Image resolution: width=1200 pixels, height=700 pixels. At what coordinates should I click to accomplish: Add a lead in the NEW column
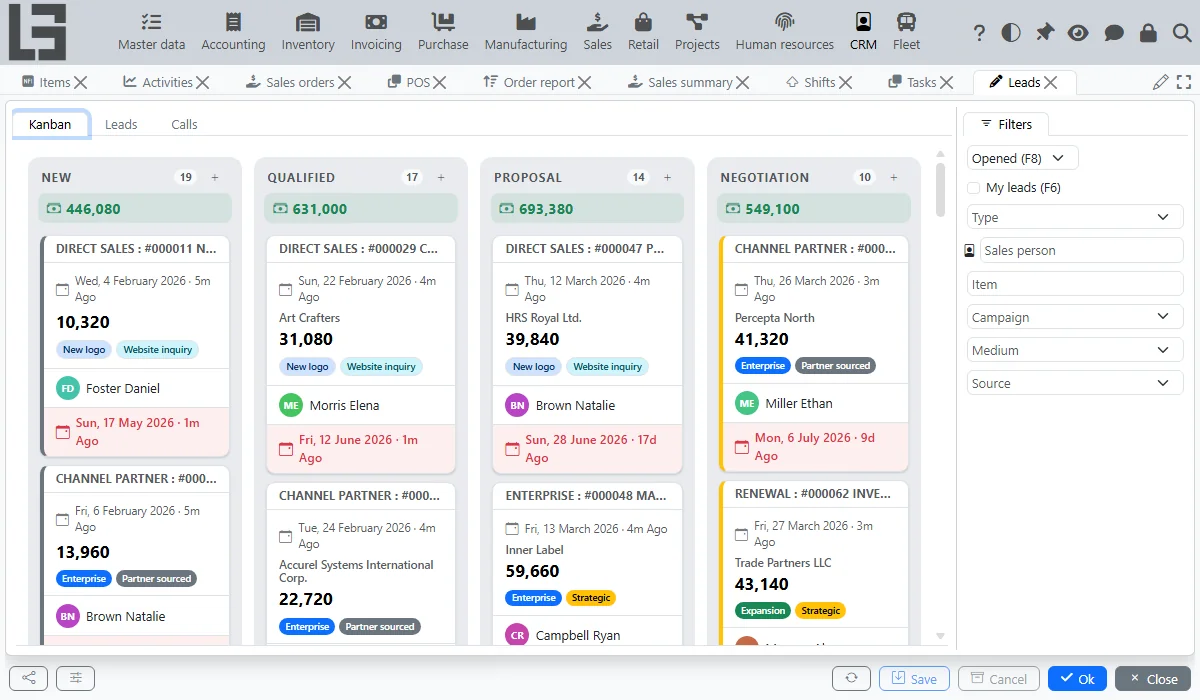click(x=214, y=177)
